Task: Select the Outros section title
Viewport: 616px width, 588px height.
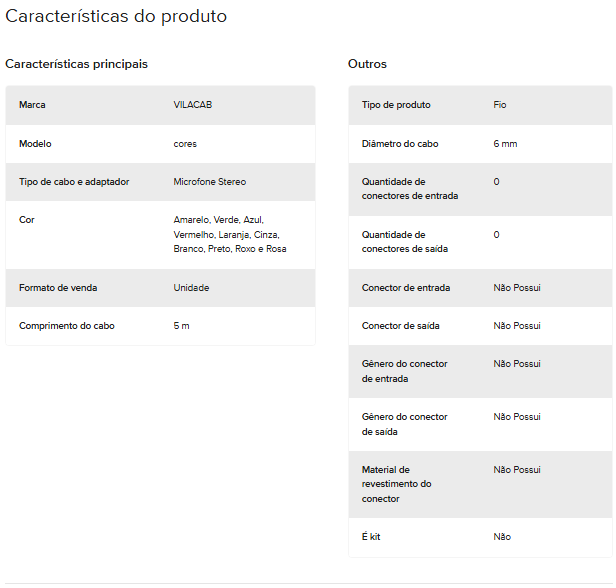Action: click(367, 64)
